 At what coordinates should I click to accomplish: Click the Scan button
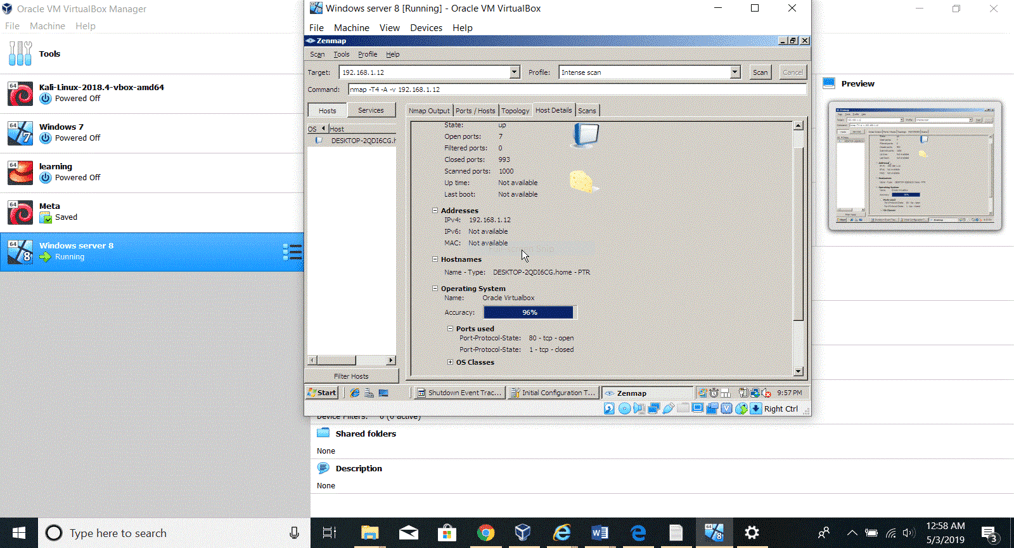(760, 72)
